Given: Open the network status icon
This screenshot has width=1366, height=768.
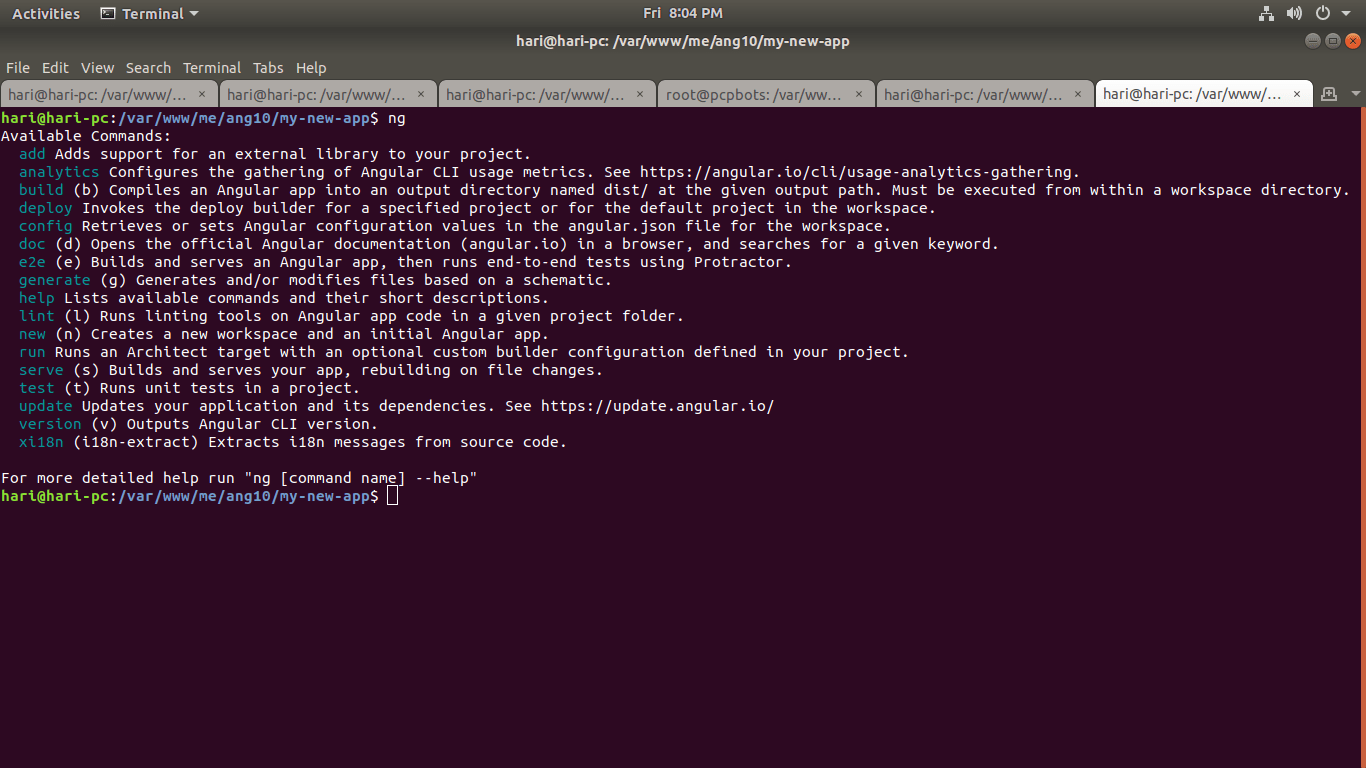Looking at the screenshot, I should (x=1266, y=14).
